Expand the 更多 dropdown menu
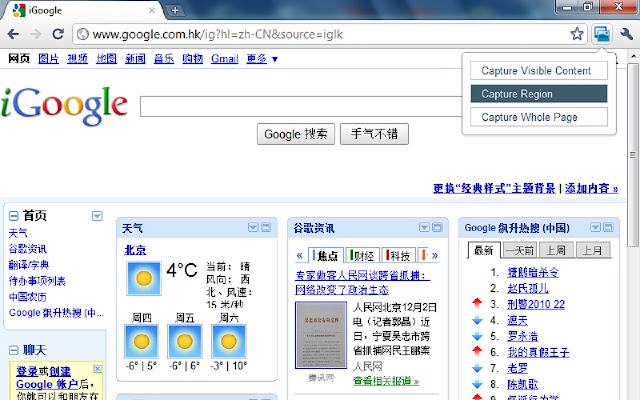The height and width of the screenshot is (400, 640). [x=262, y=59]
